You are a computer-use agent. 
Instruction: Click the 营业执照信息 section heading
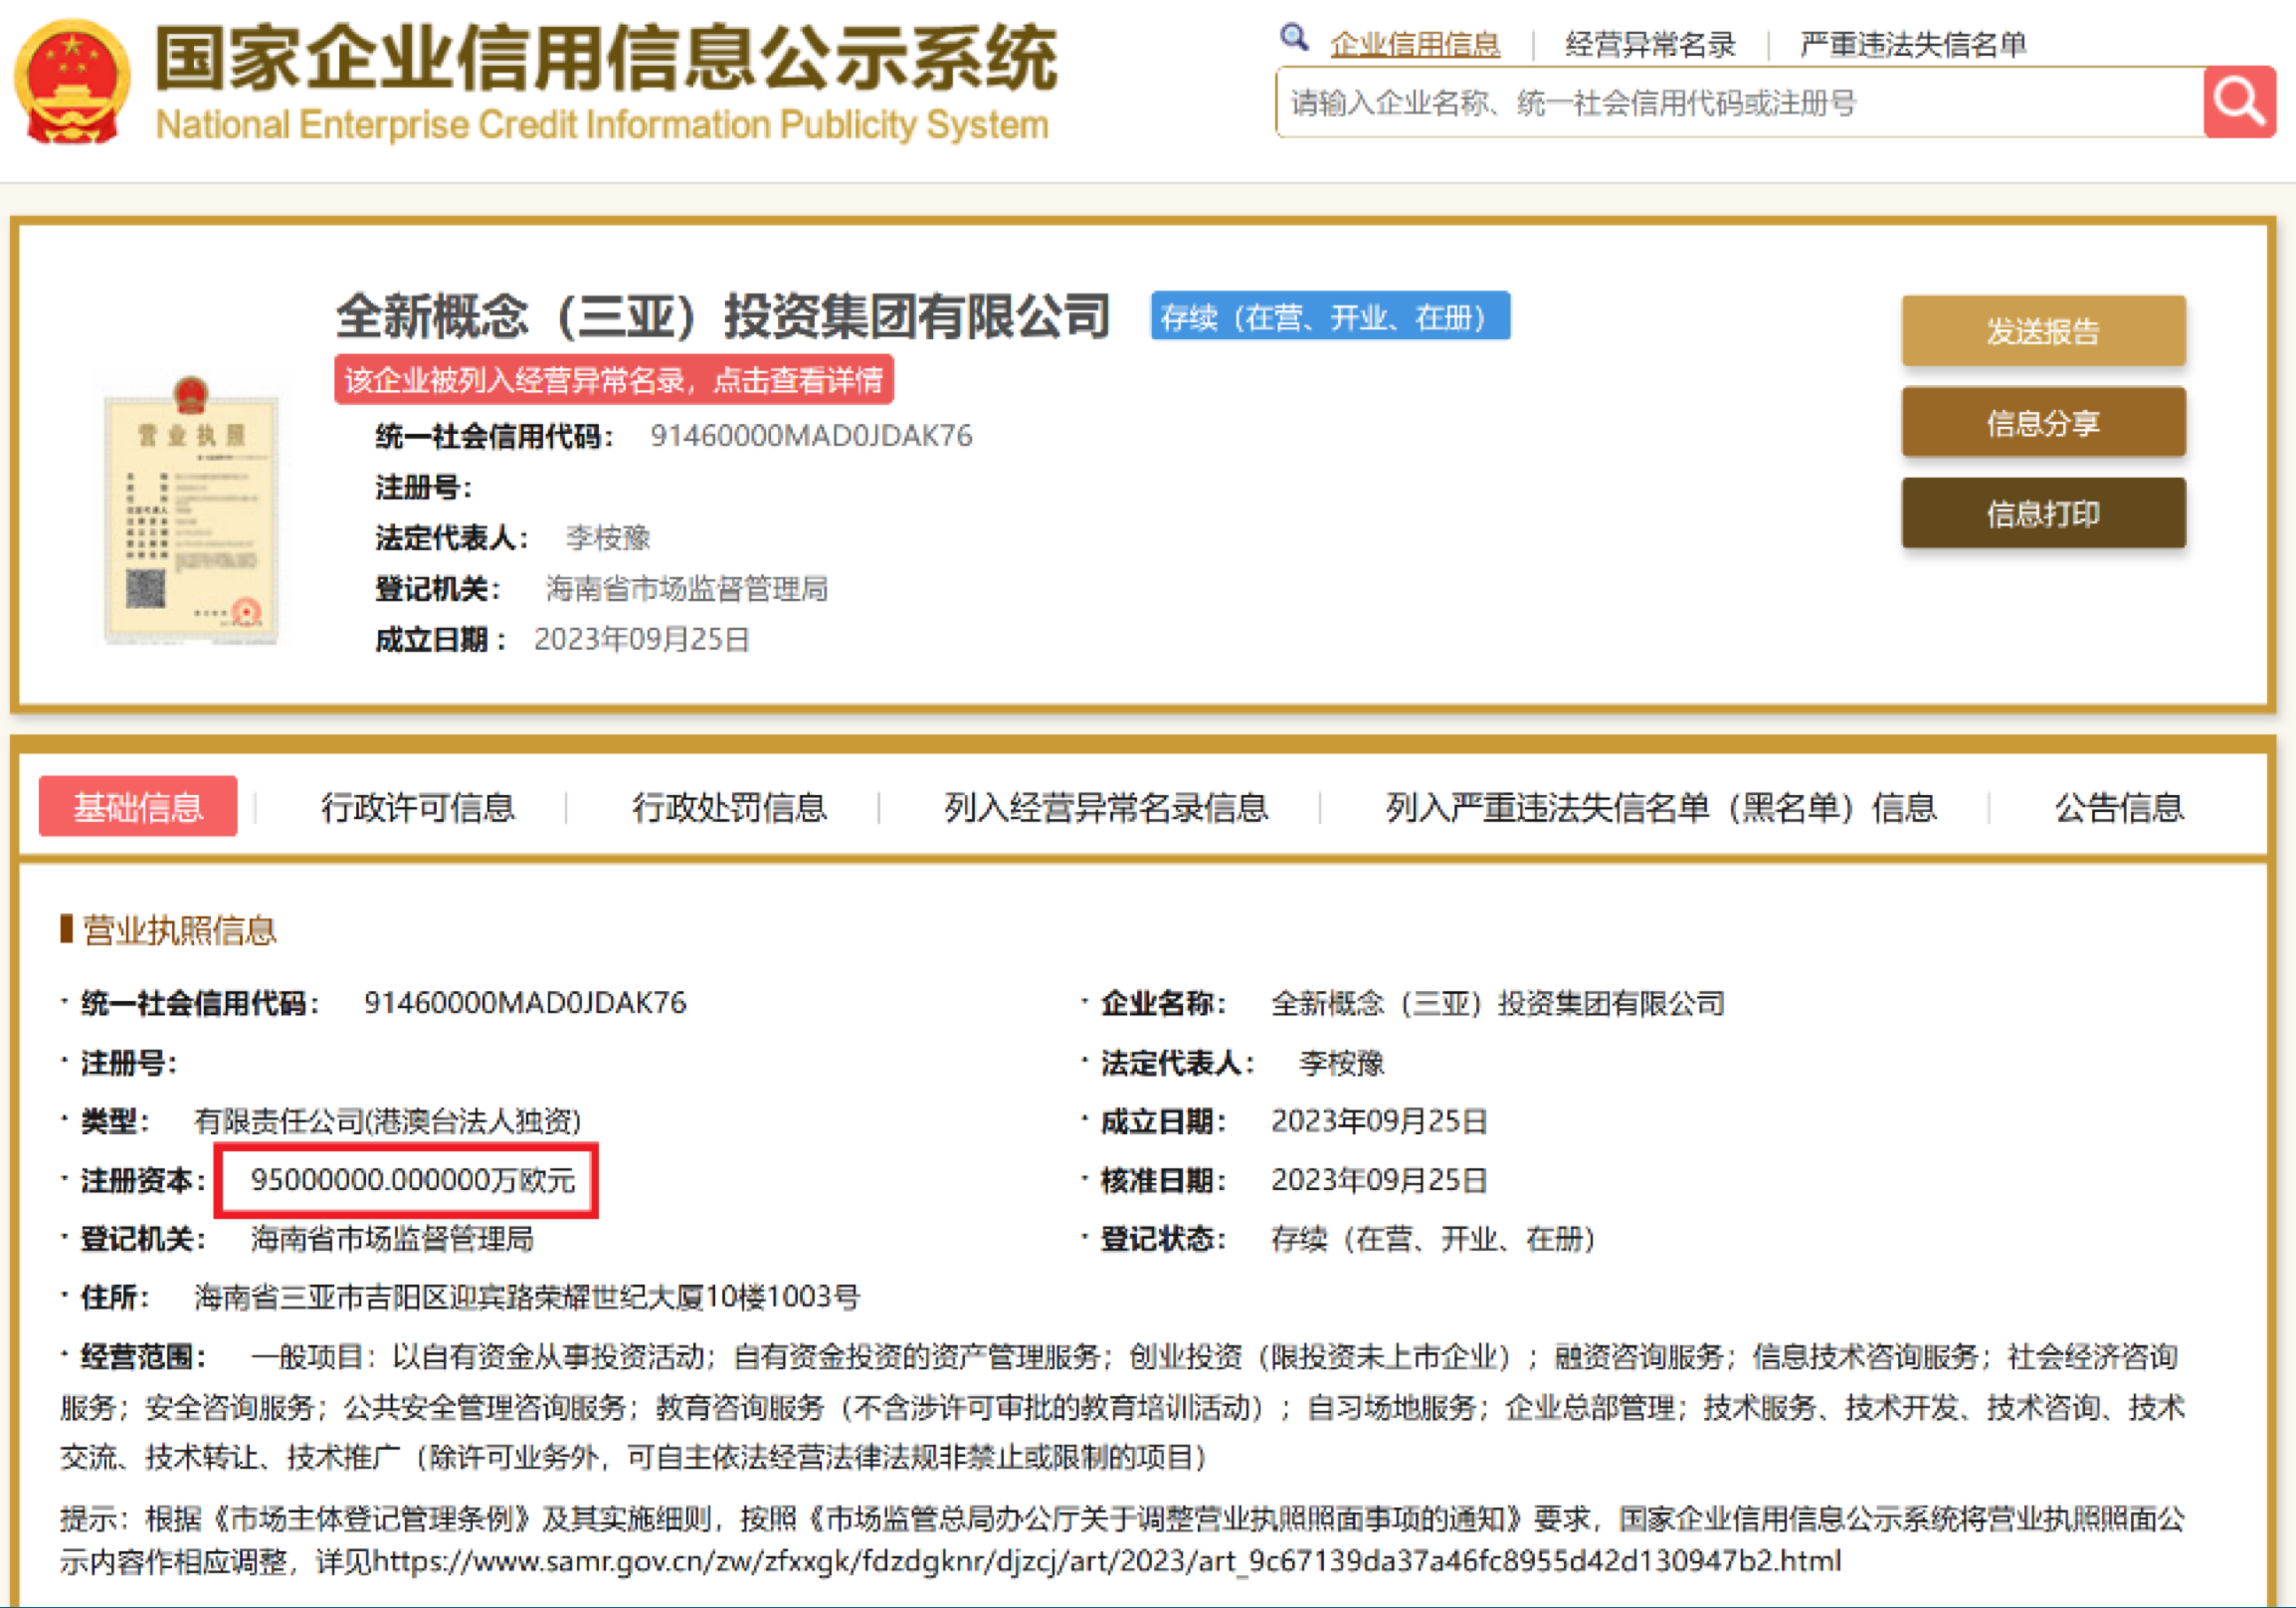[178, 930]
